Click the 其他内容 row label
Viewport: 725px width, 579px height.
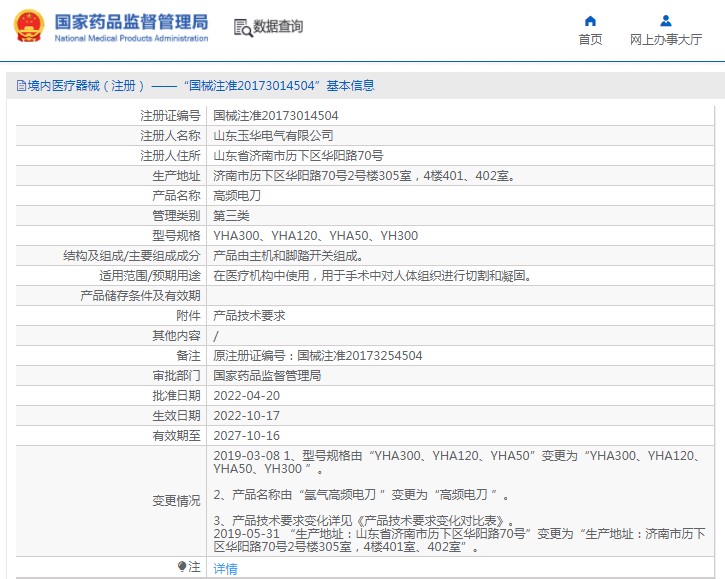(x=176, y=336)
